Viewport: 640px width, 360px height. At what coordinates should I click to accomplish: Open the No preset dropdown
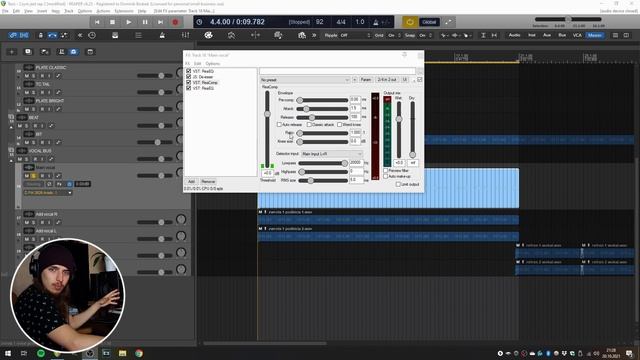304,80
